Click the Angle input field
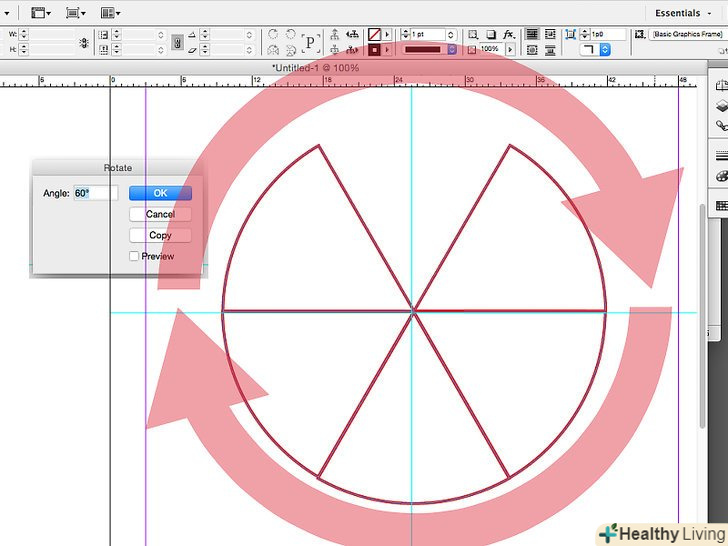Image resolution: width=728 pixels, height=546 pixels. 95,193
